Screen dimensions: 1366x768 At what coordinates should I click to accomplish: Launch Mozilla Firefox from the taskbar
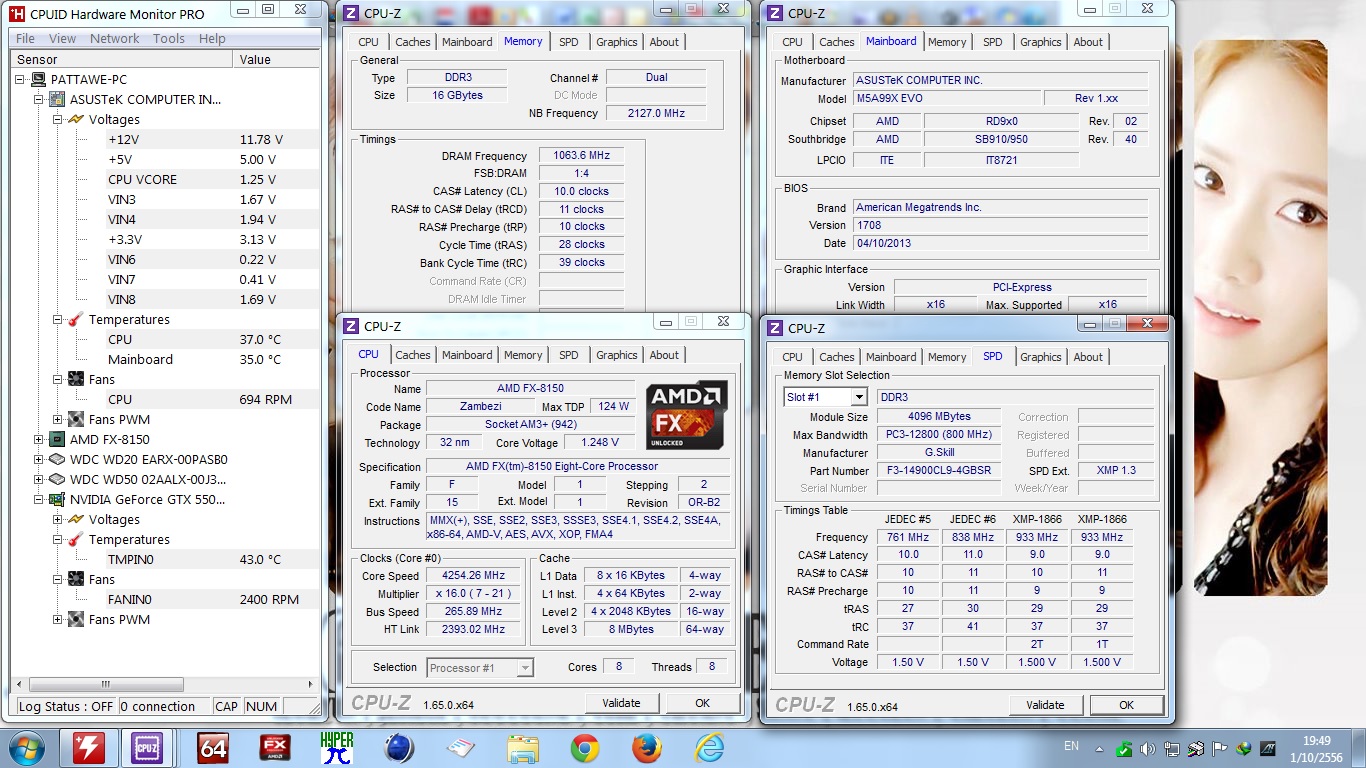pos(647,748)
